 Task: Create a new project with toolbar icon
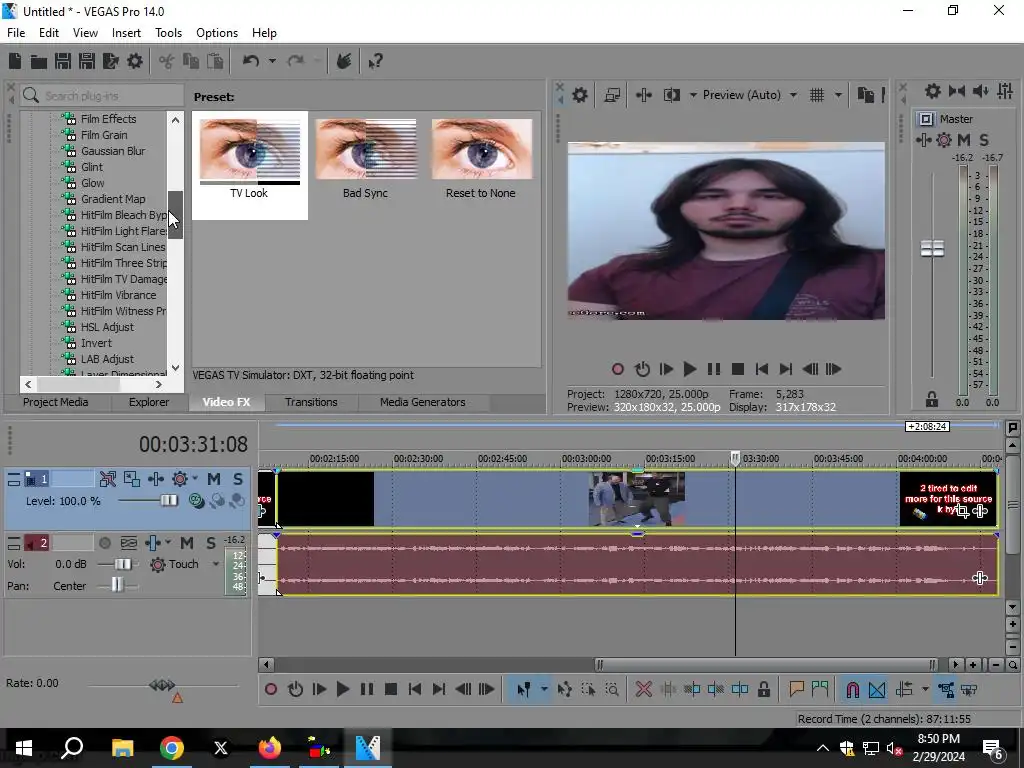click(x=15, y=61)
